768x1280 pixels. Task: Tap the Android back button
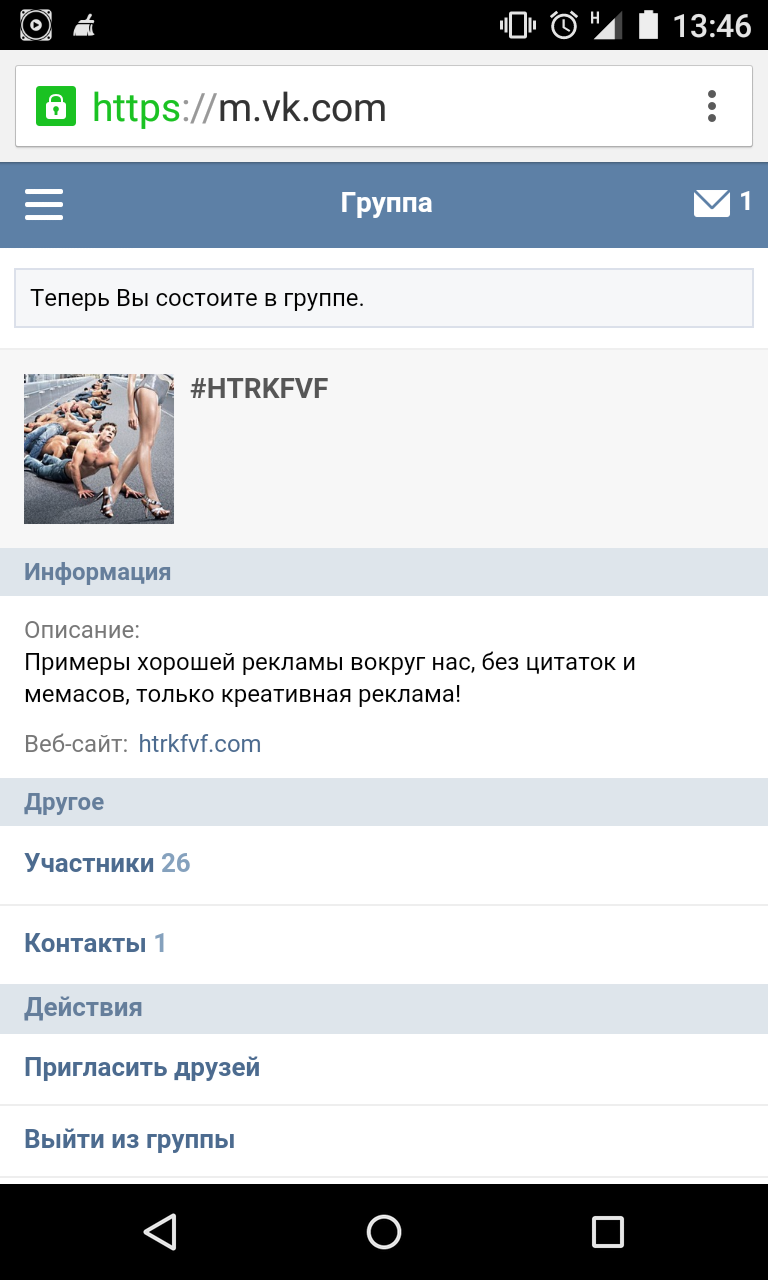[160, 1231]
